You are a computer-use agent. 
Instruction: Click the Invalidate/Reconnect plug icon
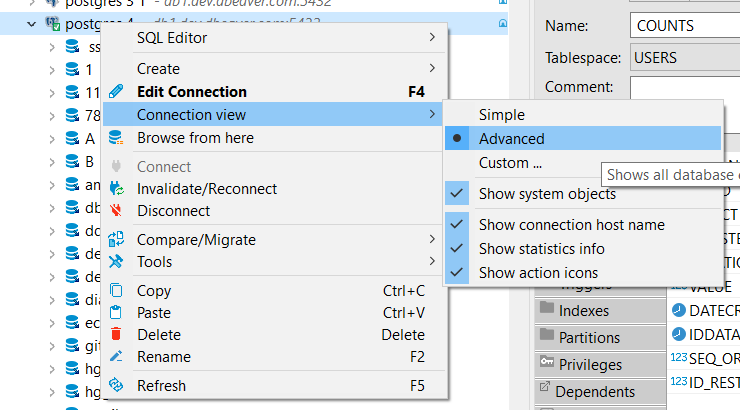pyautogui.click(x=116, y=188)
